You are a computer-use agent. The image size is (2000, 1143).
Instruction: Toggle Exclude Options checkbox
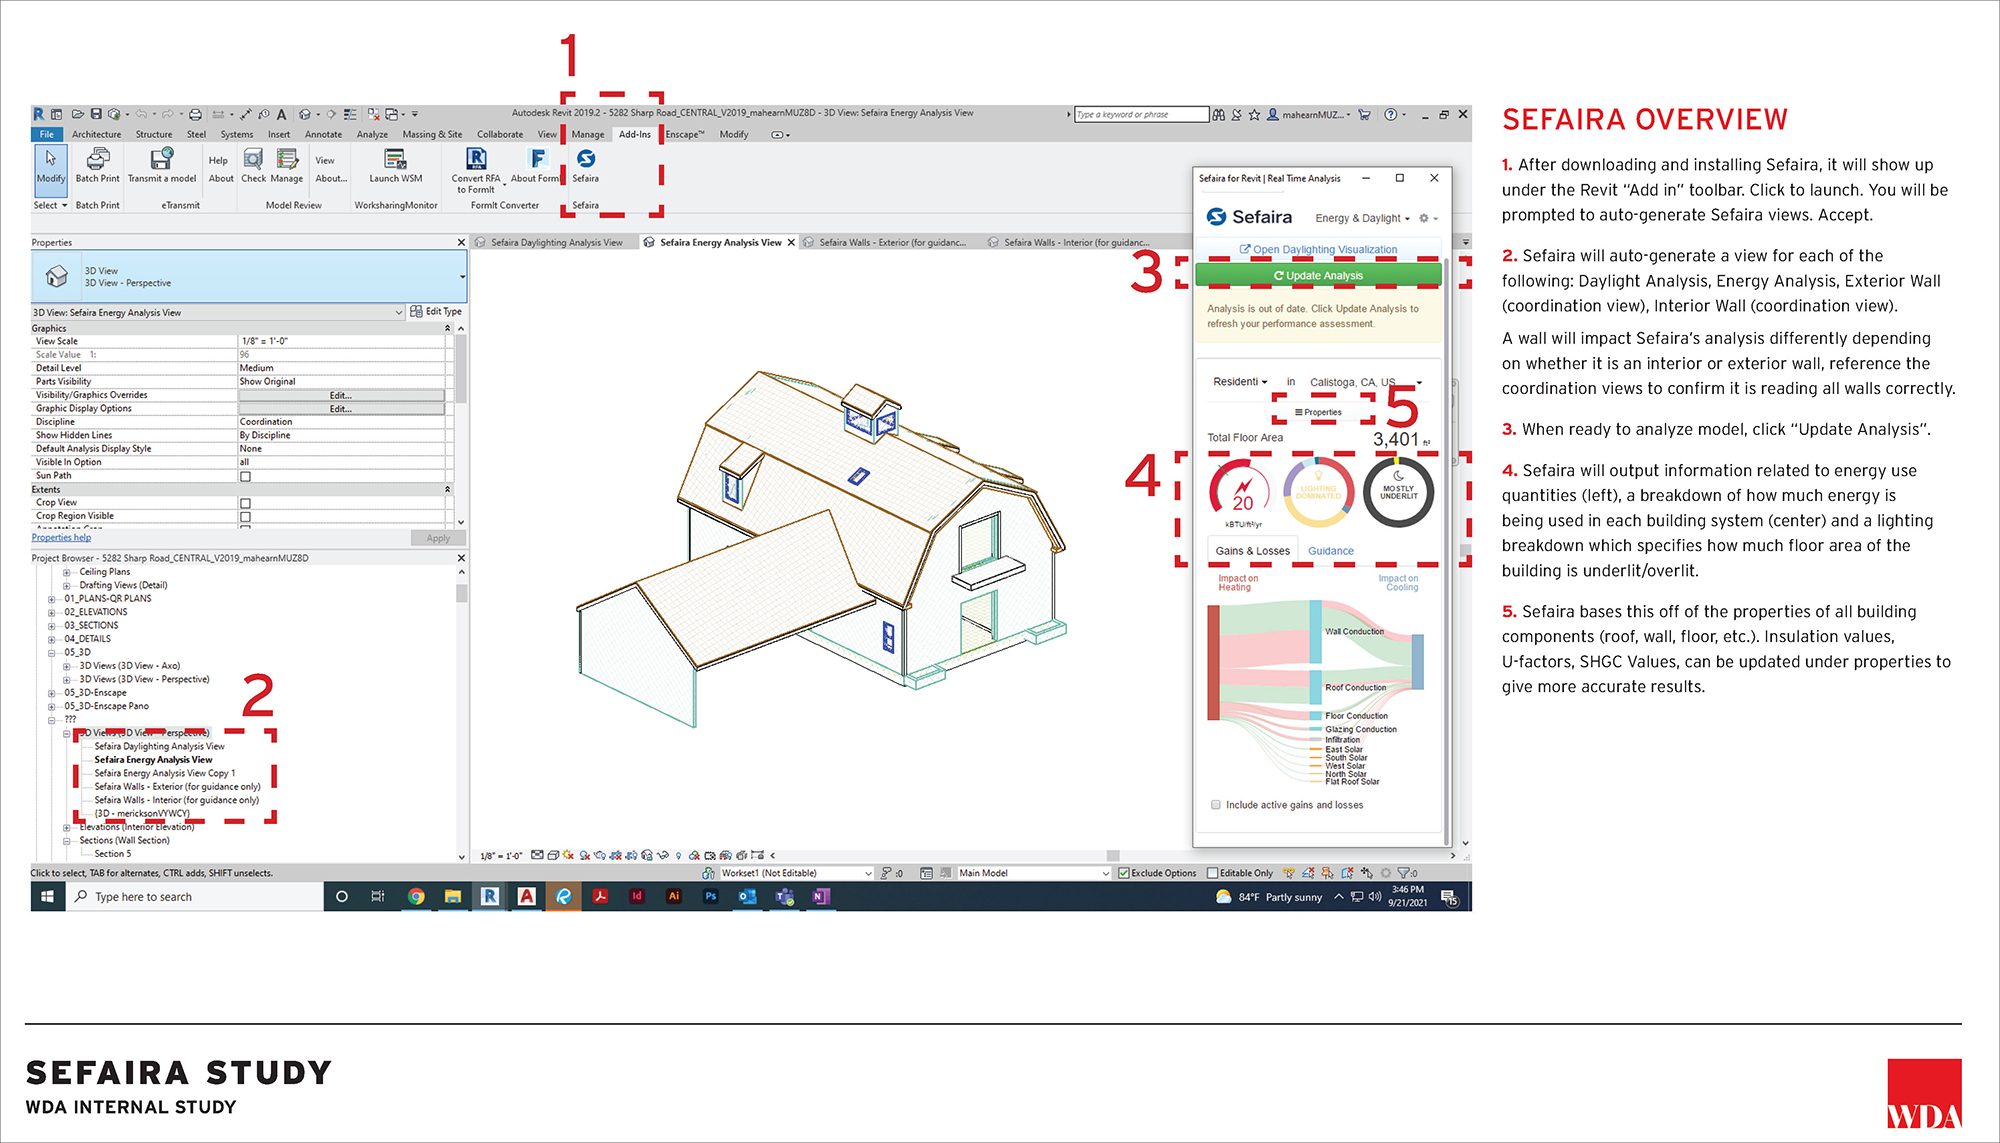pyautogui.click(x=1124, y=873)
